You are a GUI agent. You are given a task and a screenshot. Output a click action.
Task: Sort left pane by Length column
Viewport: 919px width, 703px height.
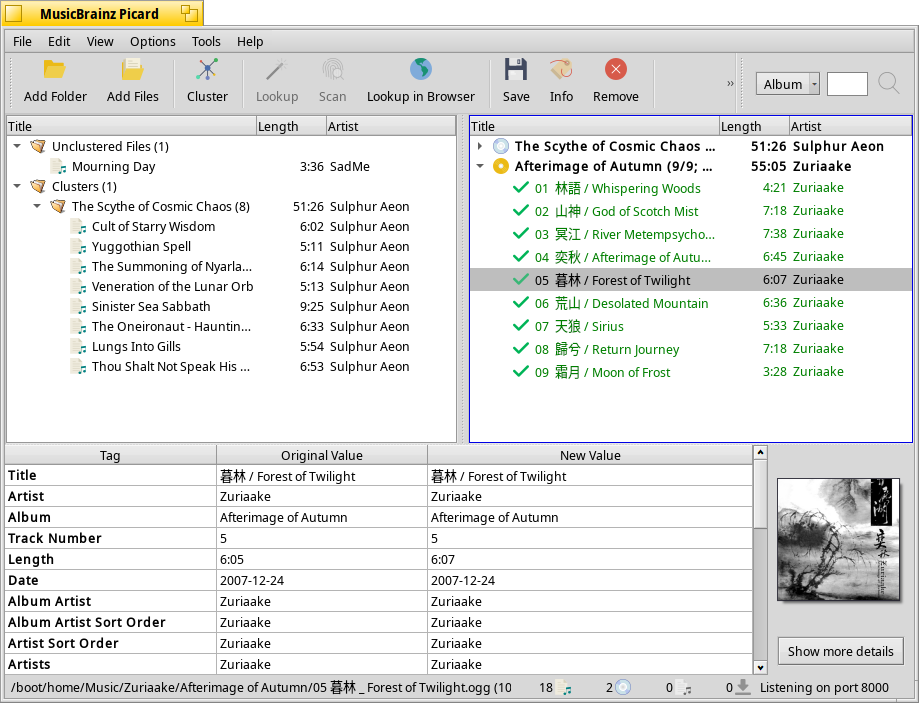(291, 126)
